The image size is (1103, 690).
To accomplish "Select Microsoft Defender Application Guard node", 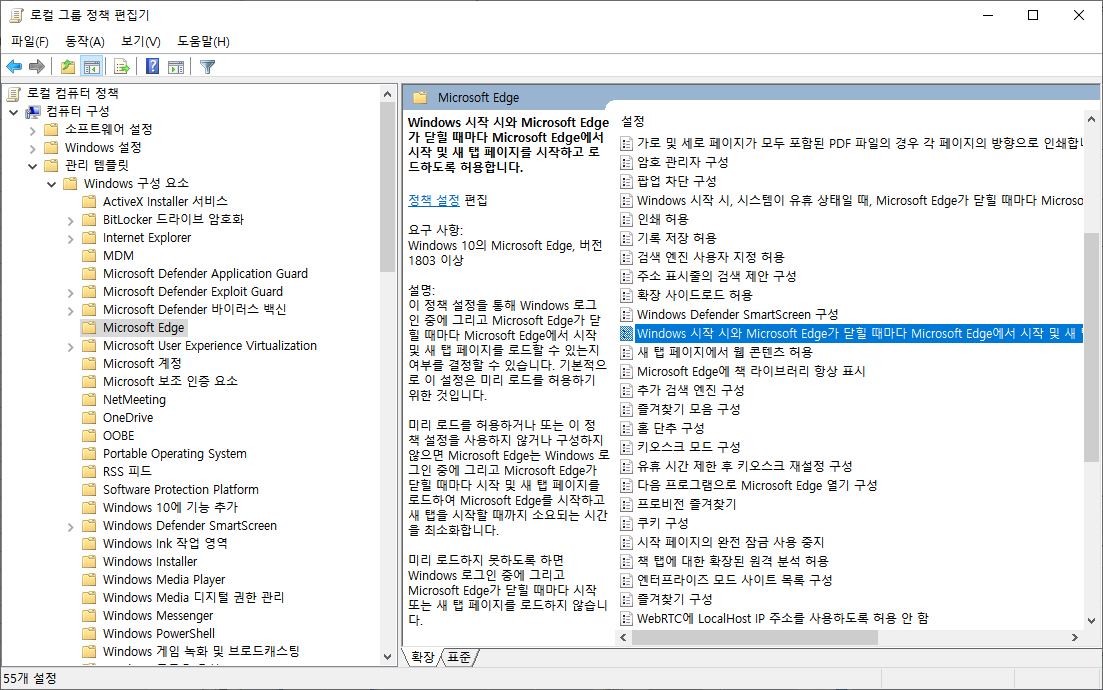I will [x=205, y=274].
